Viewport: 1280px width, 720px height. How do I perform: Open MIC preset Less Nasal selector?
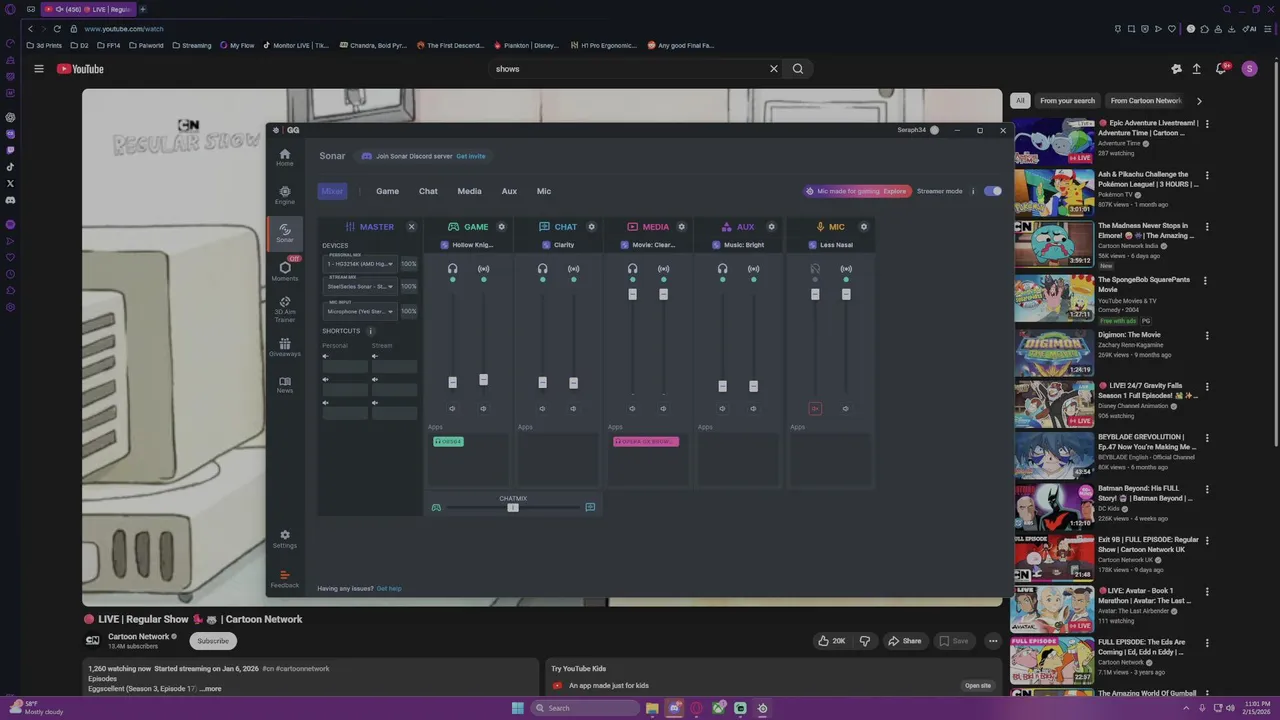[x=830, y=245]
